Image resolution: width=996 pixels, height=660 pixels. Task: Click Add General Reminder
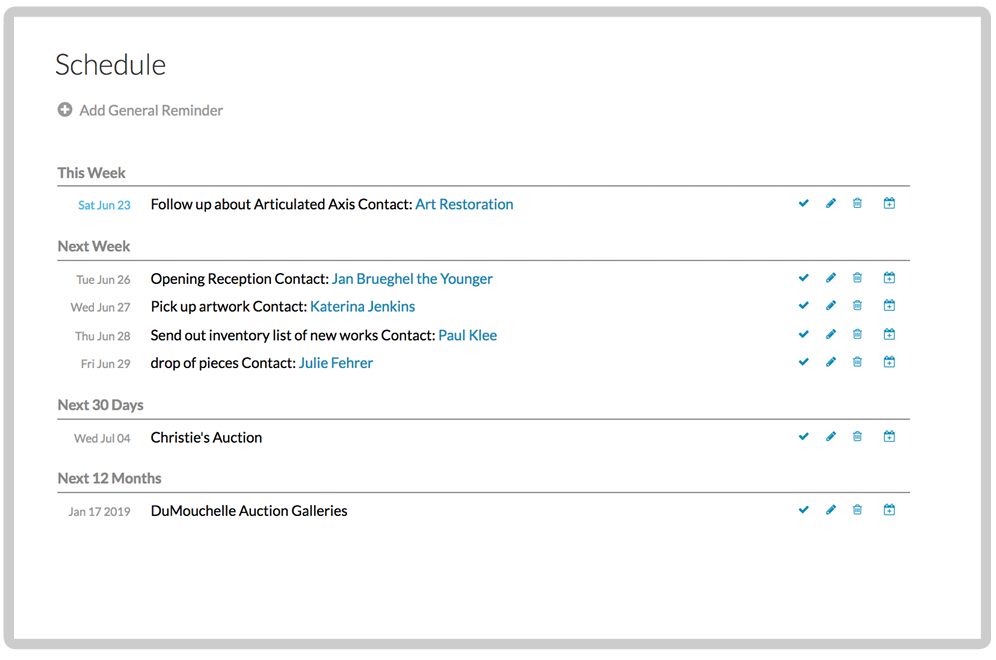click(150, 110)
